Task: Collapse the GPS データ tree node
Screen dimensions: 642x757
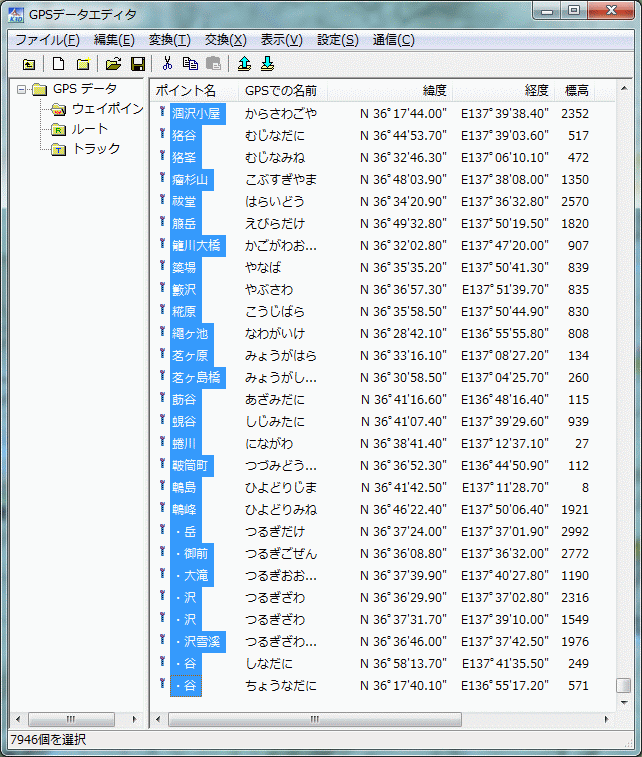Action: pos(21,89)
